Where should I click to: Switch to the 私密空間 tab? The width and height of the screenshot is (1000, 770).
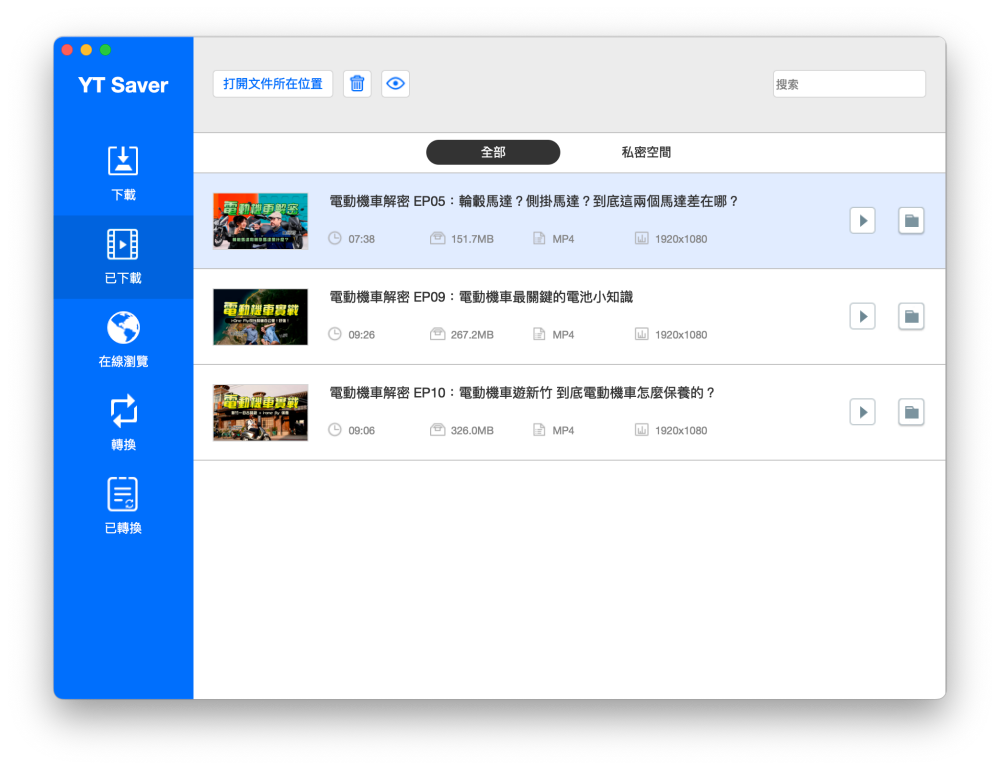[x=646, y=152]
